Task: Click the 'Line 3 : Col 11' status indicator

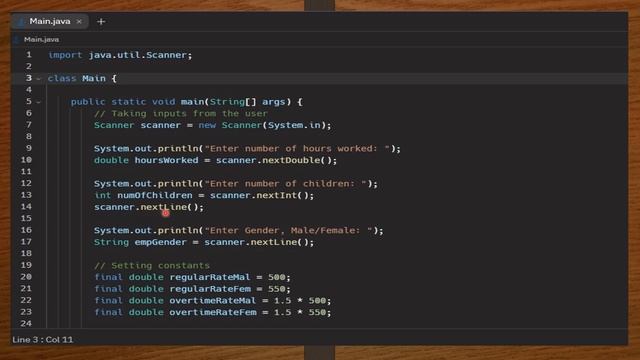Action: (x=43, y=340)
